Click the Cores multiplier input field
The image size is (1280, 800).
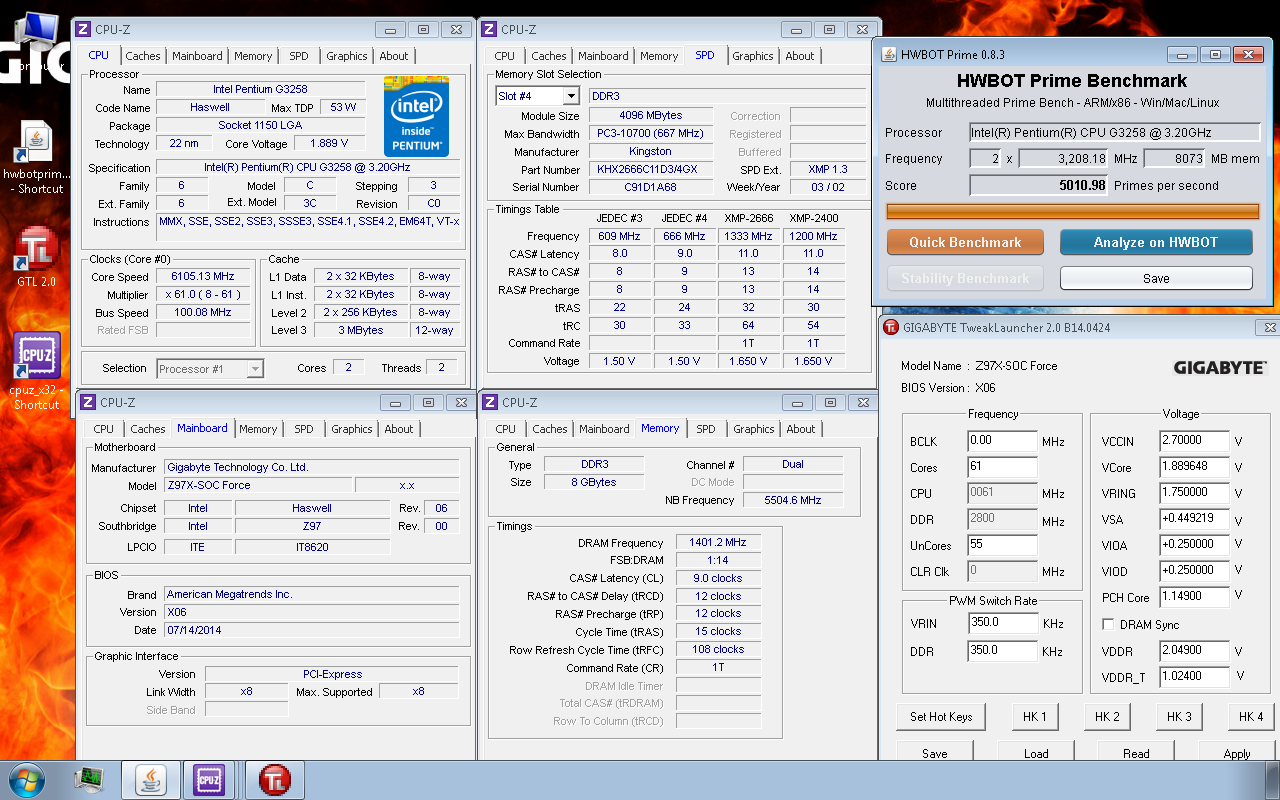click(1003, 467)
